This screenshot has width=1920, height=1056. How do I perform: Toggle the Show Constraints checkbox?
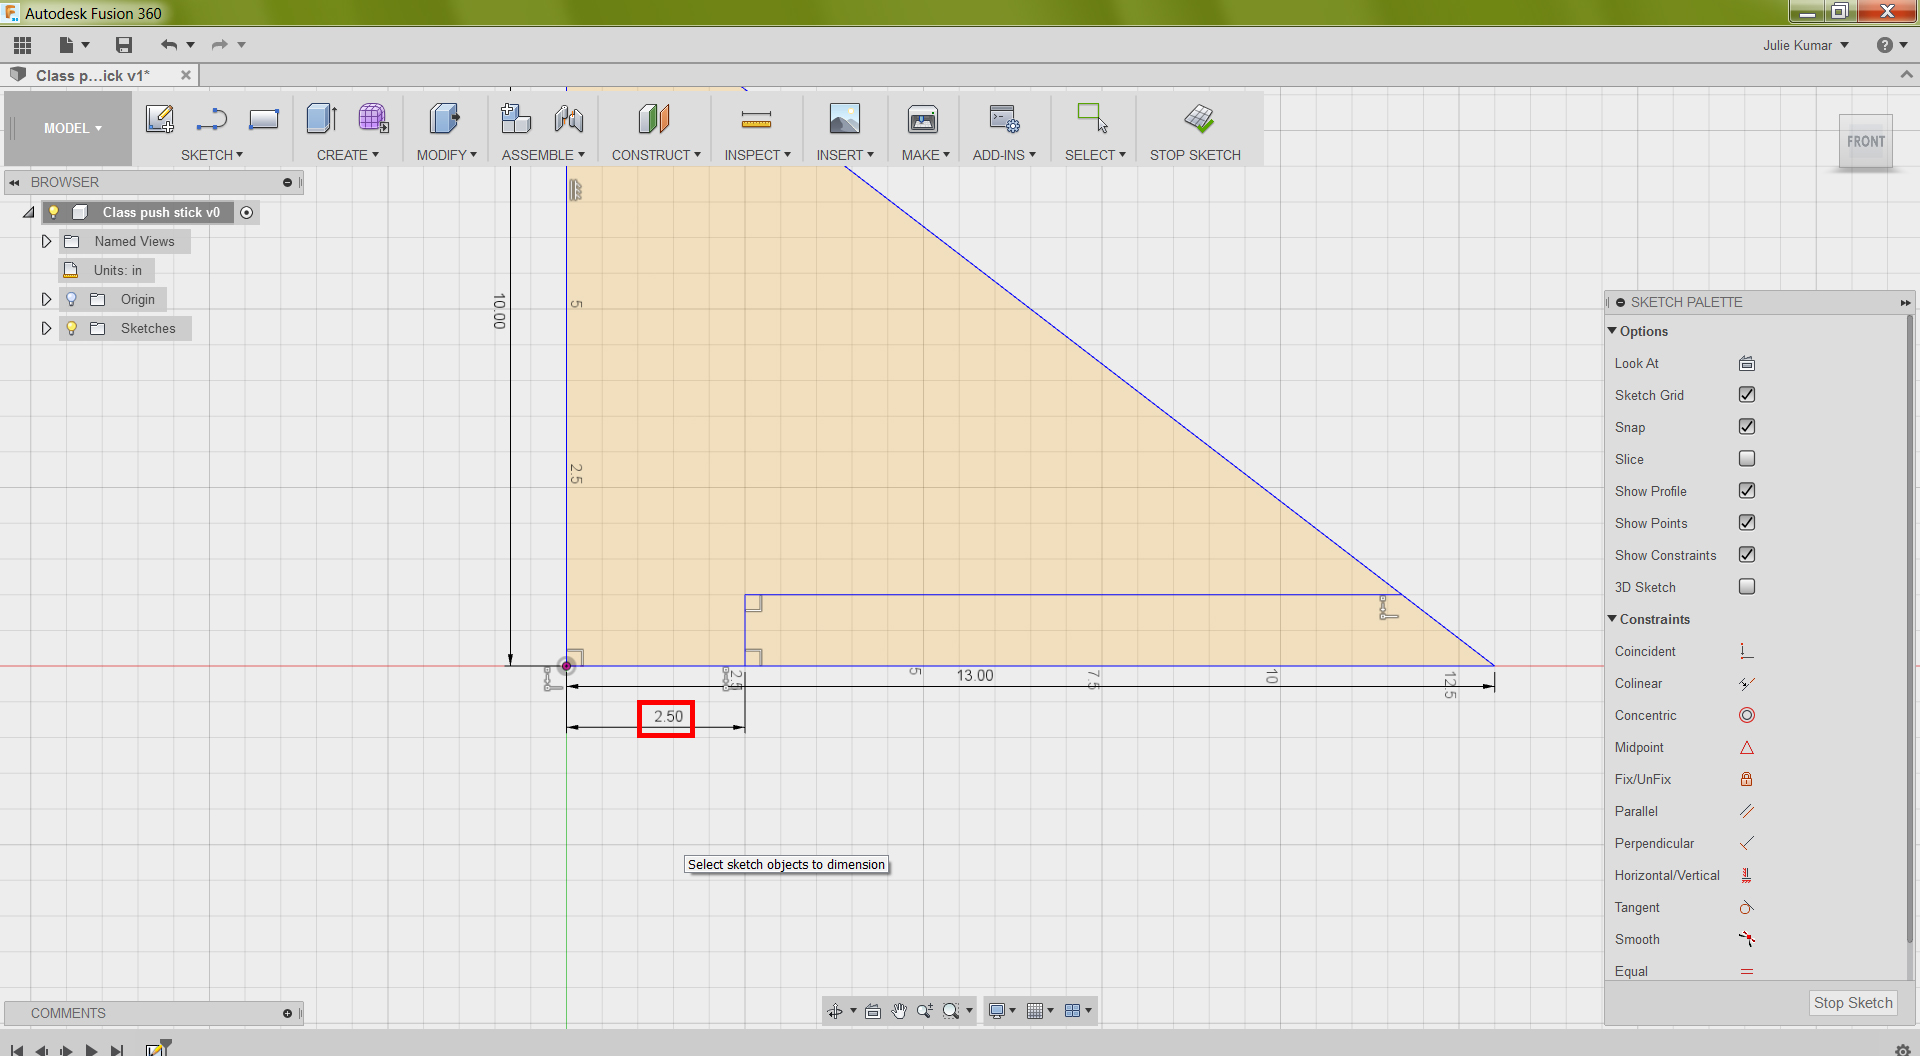pos(1747,555)
